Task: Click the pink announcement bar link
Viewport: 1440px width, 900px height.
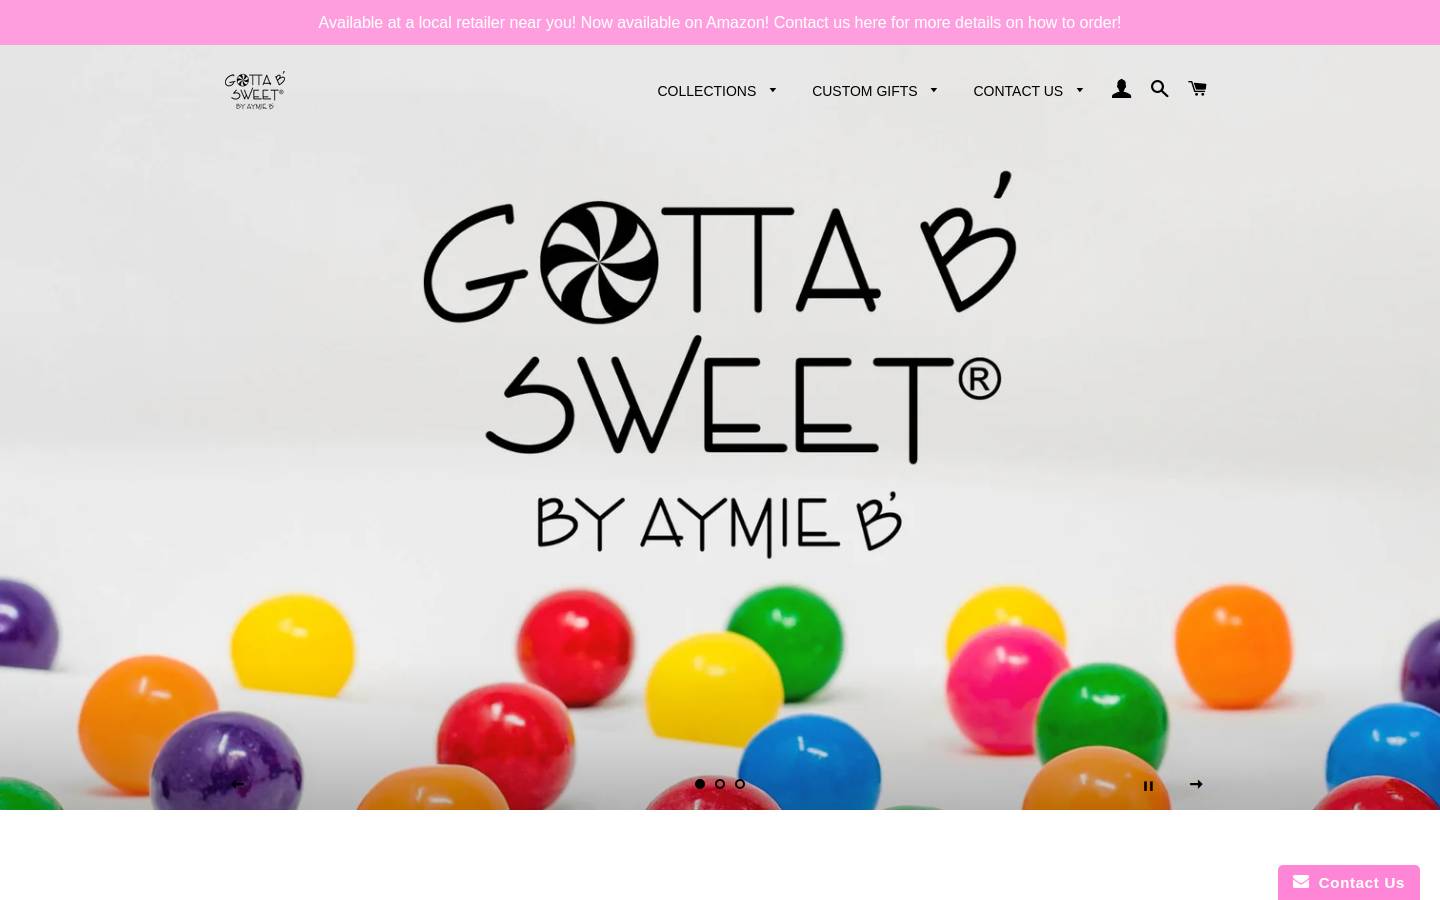Action: [x=720, y=22]
